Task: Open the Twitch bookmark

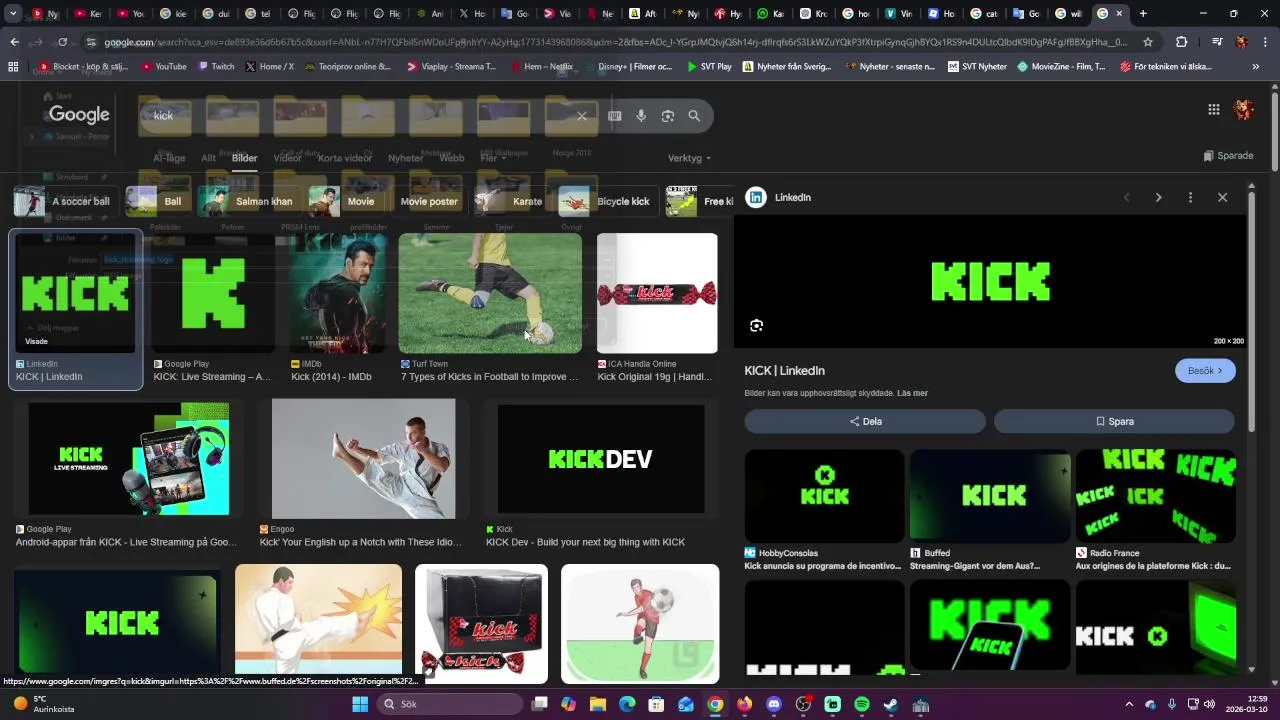Action: click(215, 67)
